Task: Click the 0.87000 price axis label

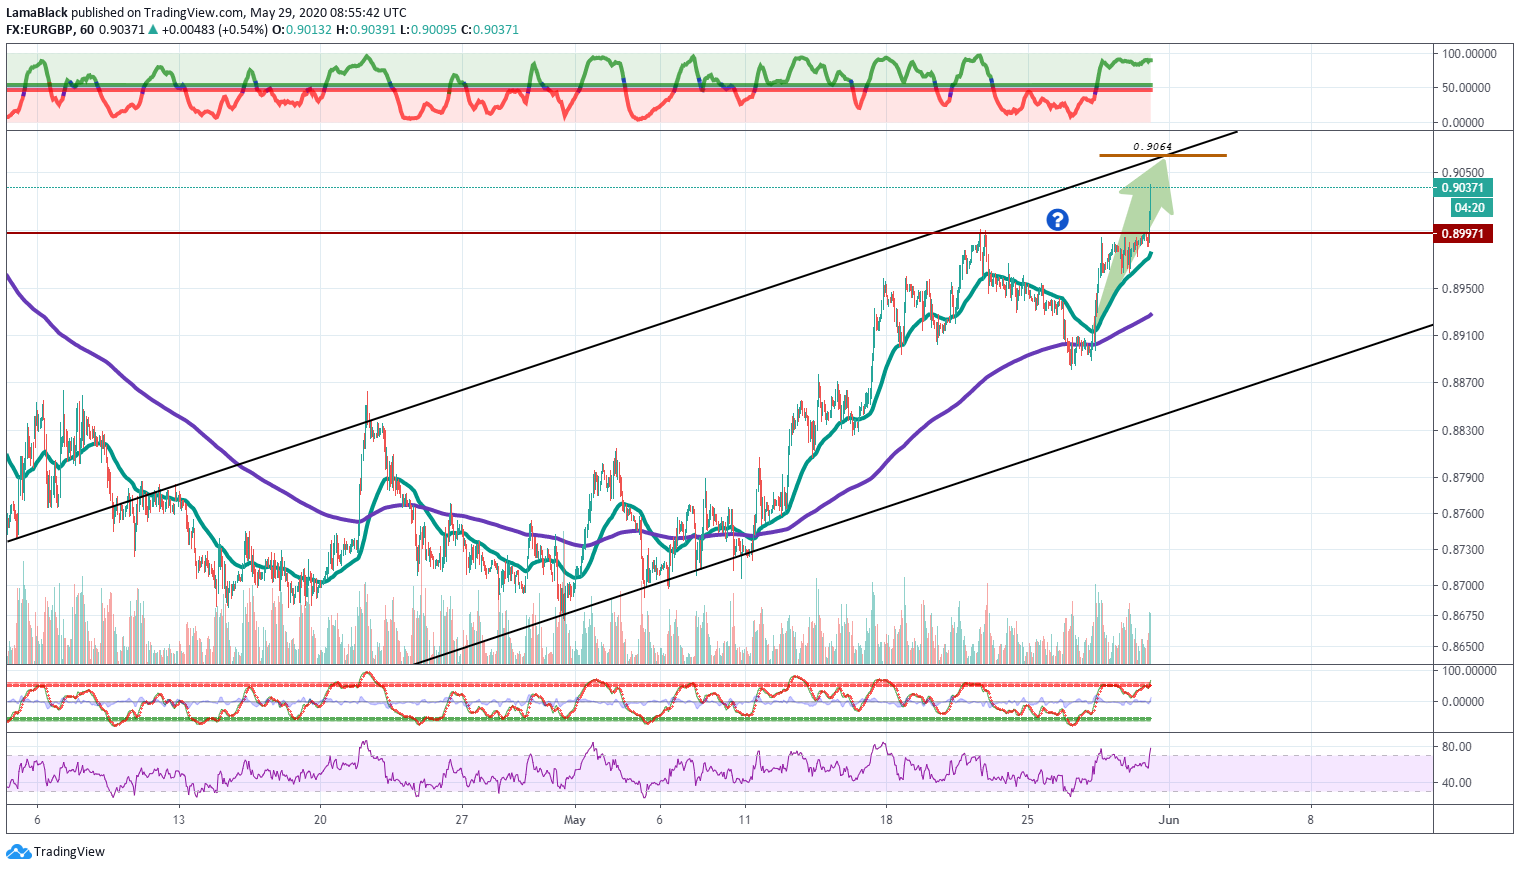Action: coord(1462,586)
